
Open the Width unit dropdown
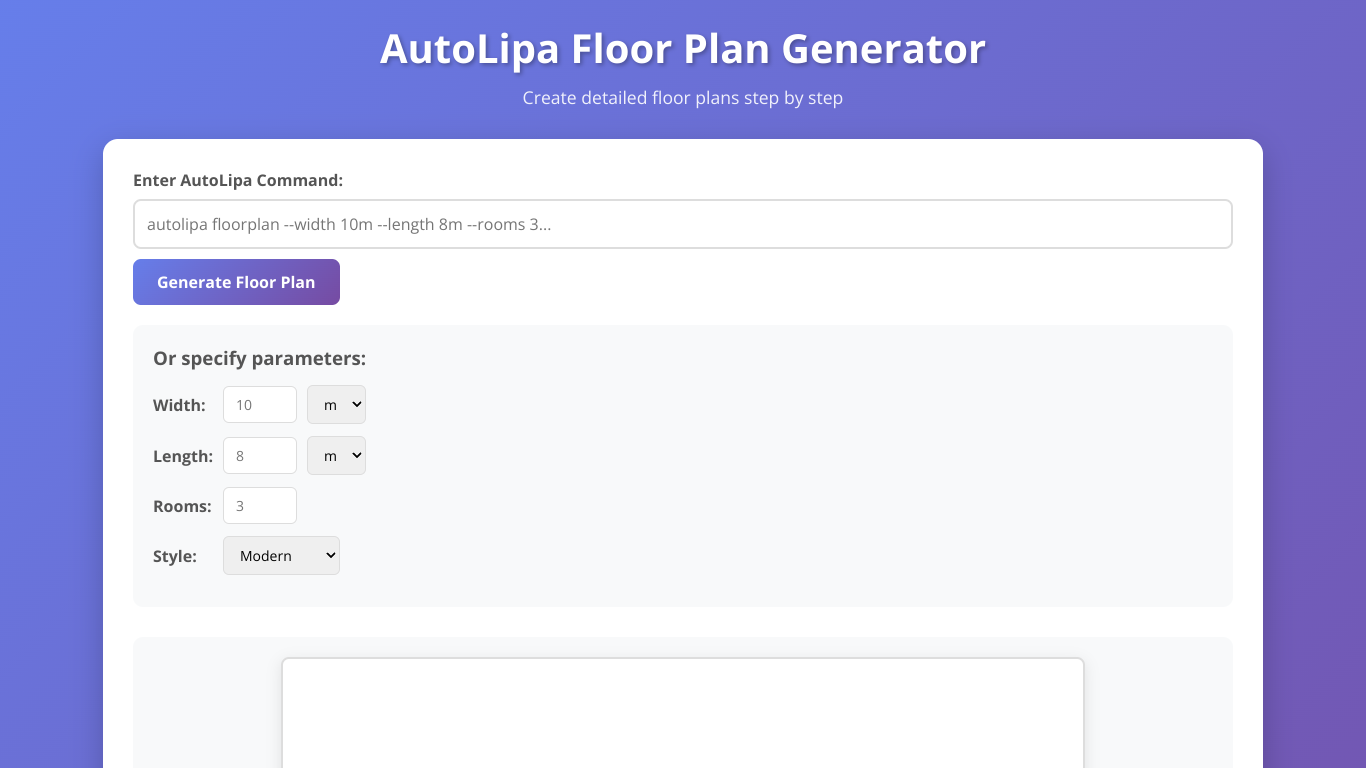pyautogui.click(x=336, y=405)
